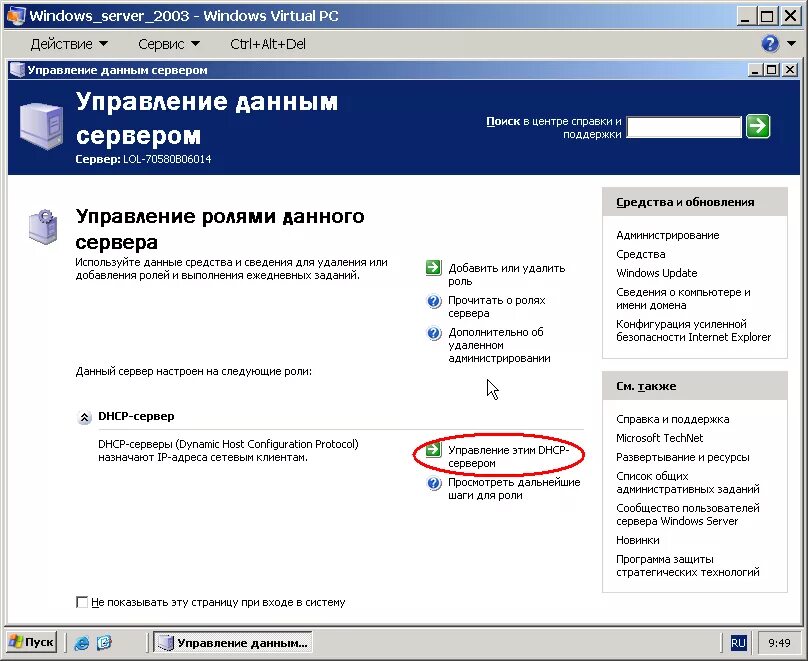Image resolution: width=808 pixels, height=661 pixels.
Task: Collapse the DHCP-сервер role section
Action: point(84,417)
